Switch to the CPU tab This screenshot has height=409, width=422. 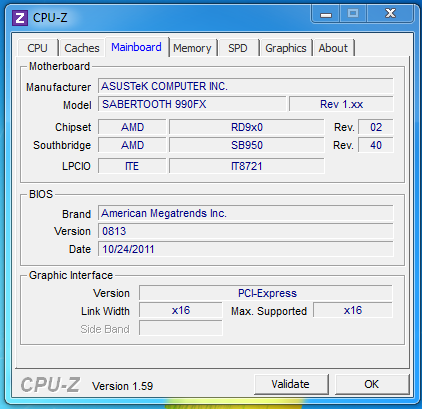pos(38,48)
